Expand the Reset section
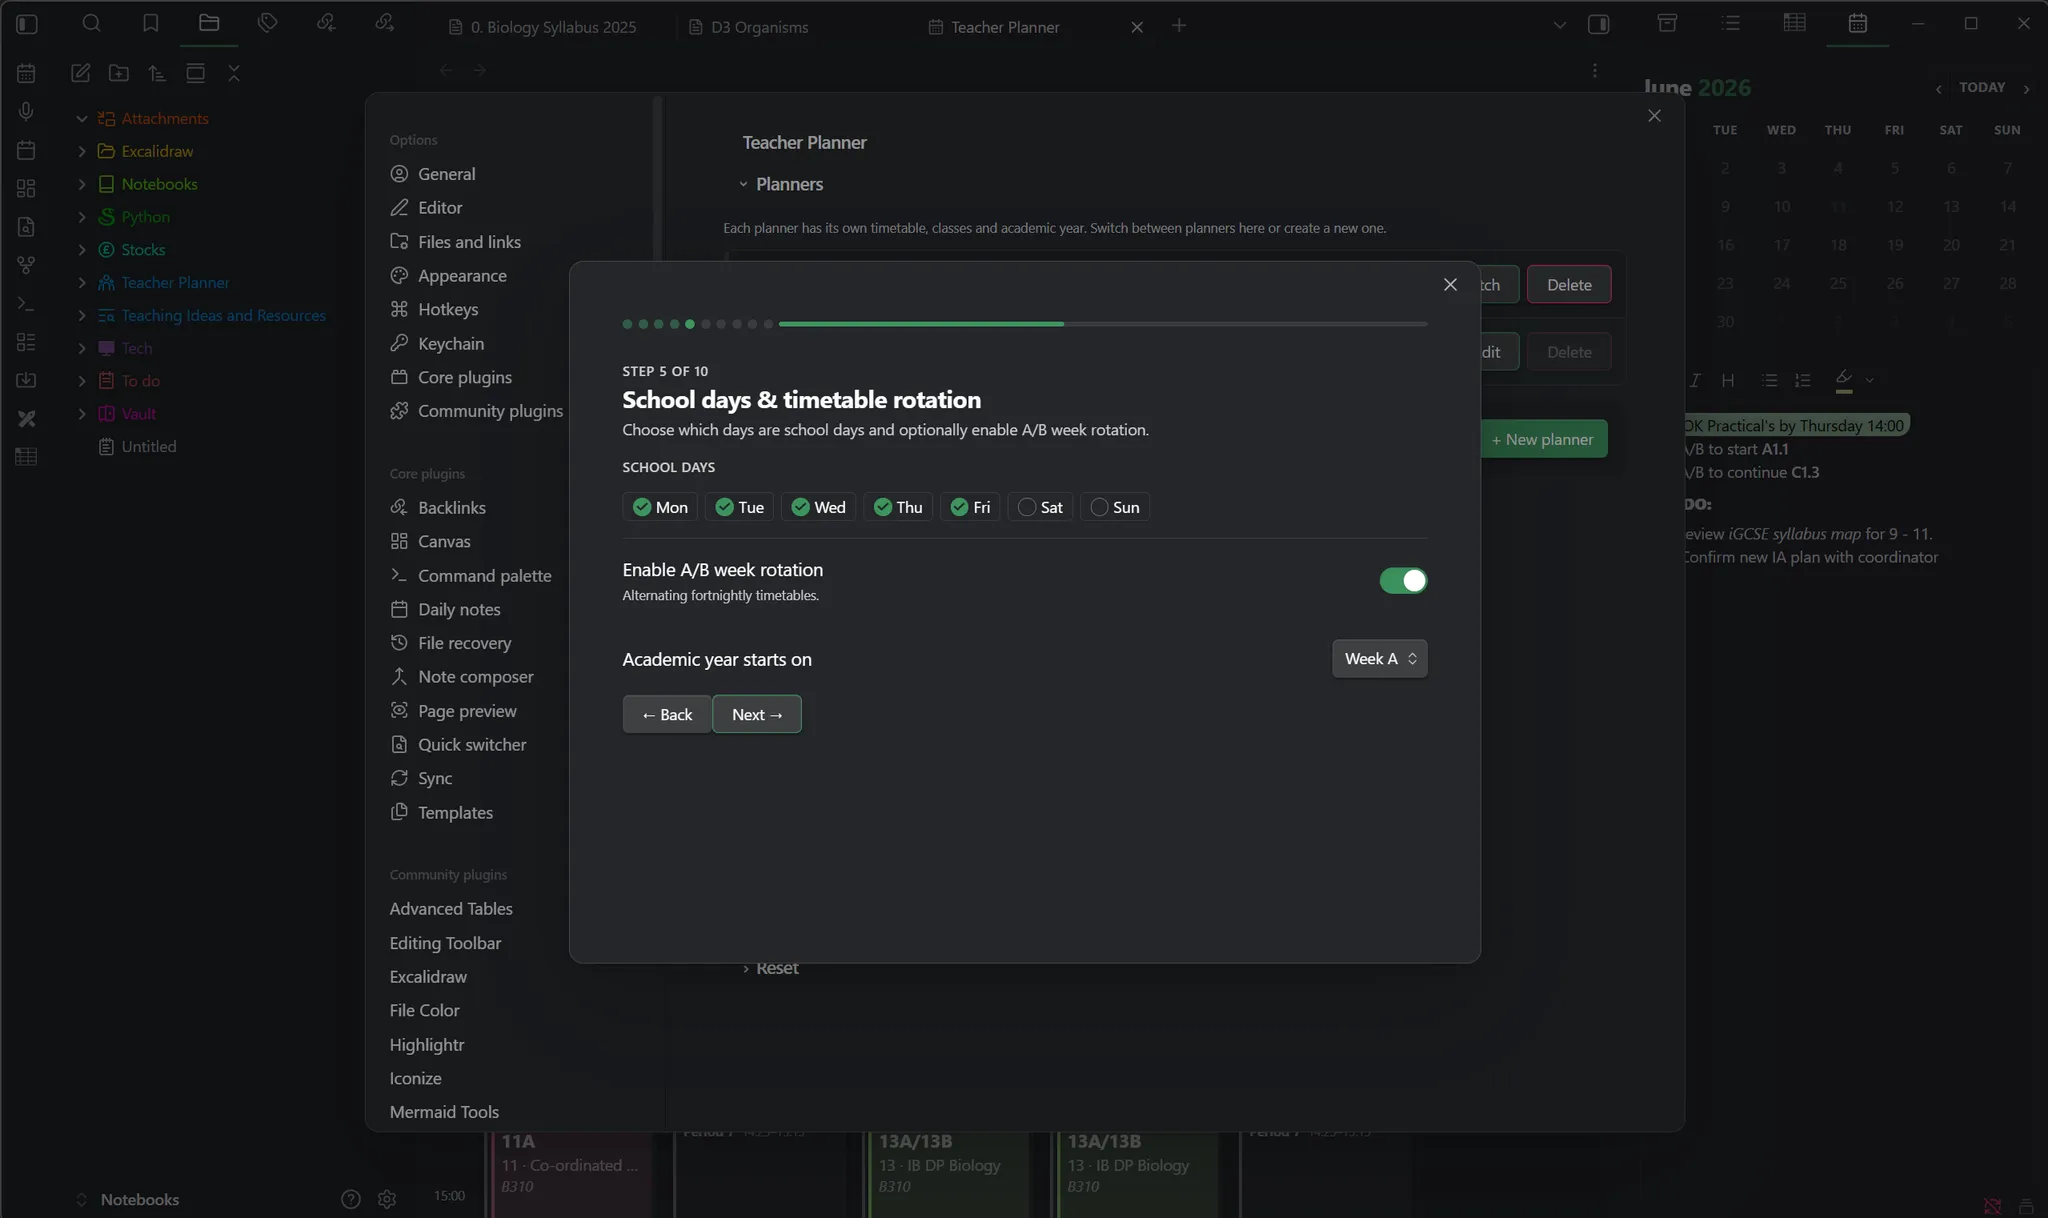This screenshot has height=1218, width=2048. 770,968
